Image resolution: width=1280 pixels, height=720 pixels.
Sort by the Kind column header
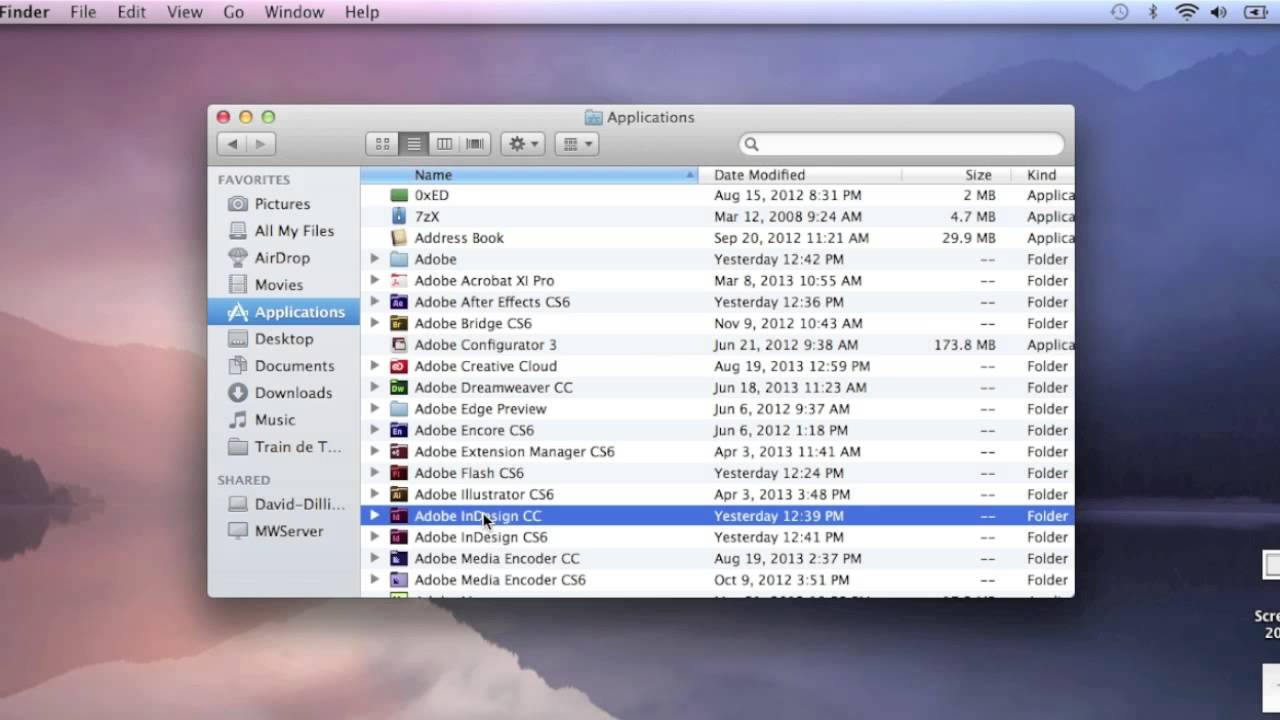(x=1042, y=175)
